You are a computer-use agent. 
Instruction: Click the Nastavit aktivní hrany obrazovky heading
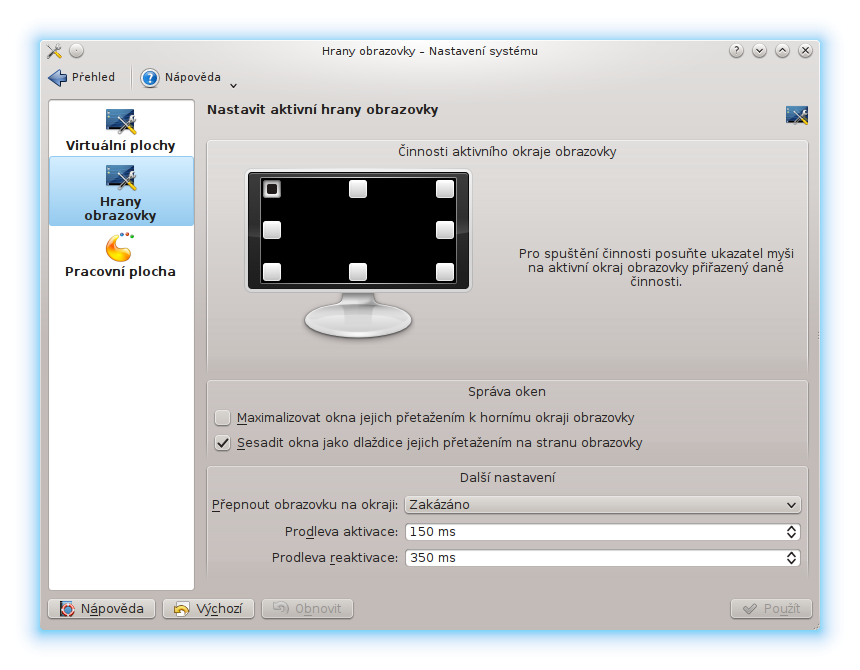click(x=322, y=110)
